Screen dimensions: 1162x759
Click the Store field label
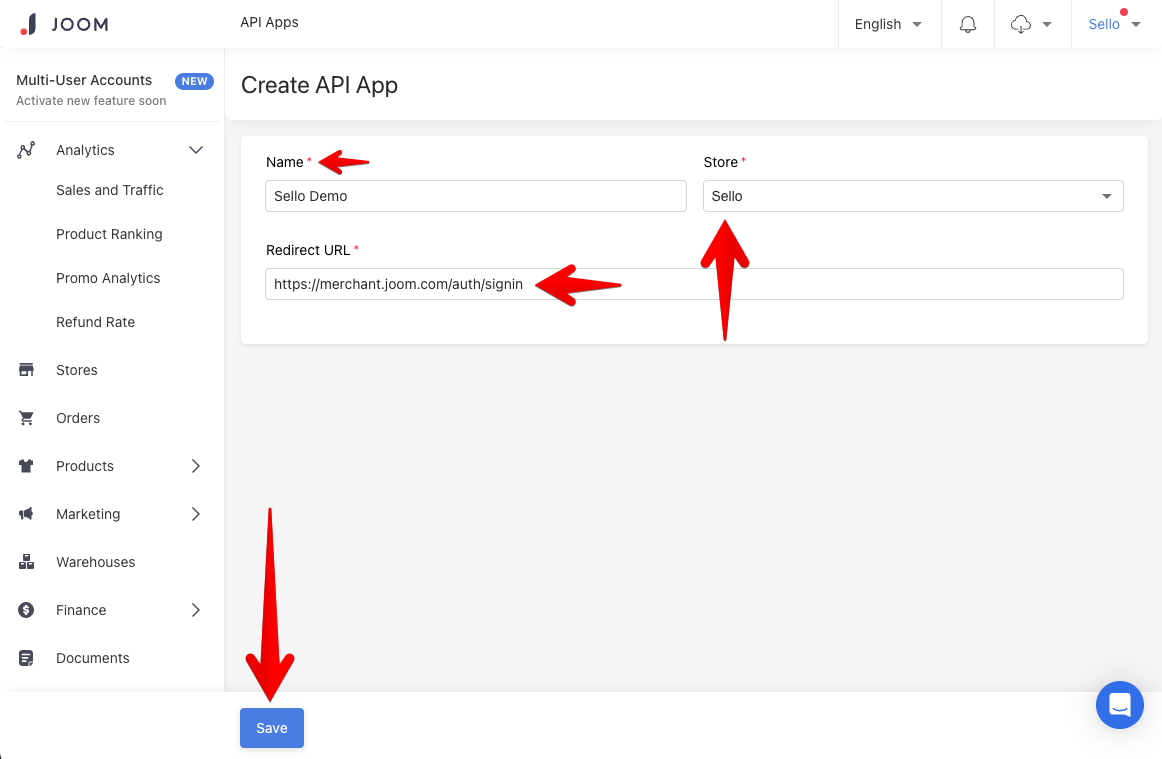tap(720, 162)
